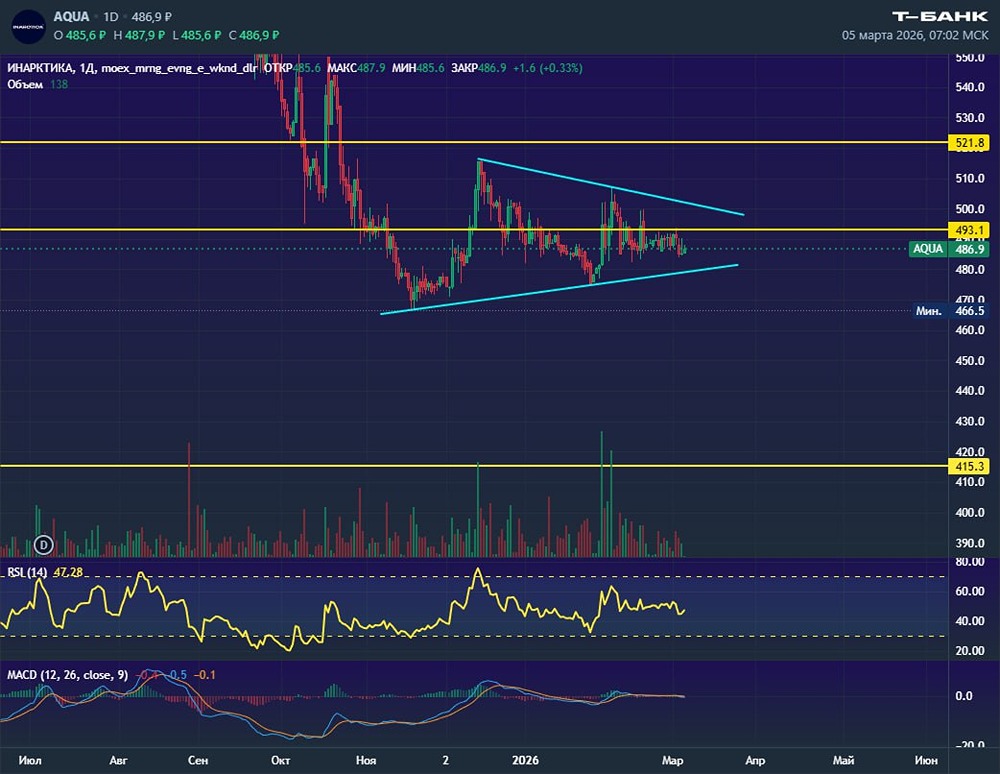1000x774 pixels.
Task: Click the INARCTICA round logo icon
Action: [x=28, y=27]
